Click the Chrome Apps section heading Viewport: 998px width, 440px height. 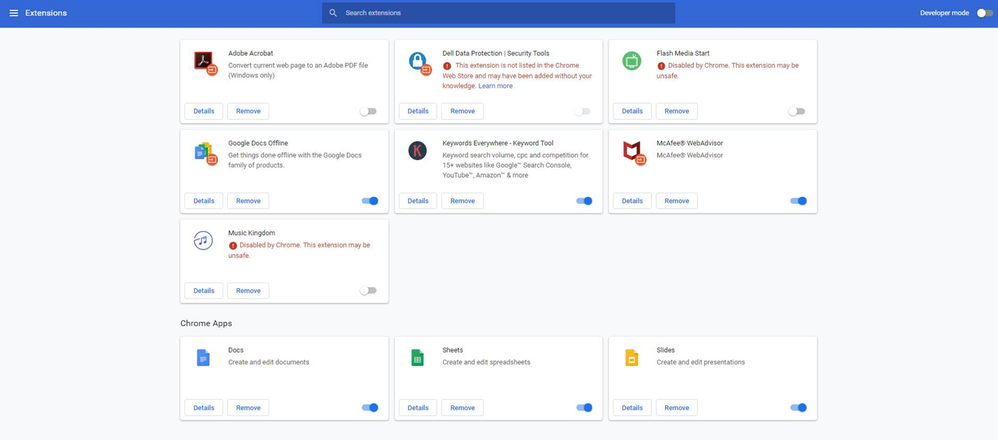click(206, 323)
